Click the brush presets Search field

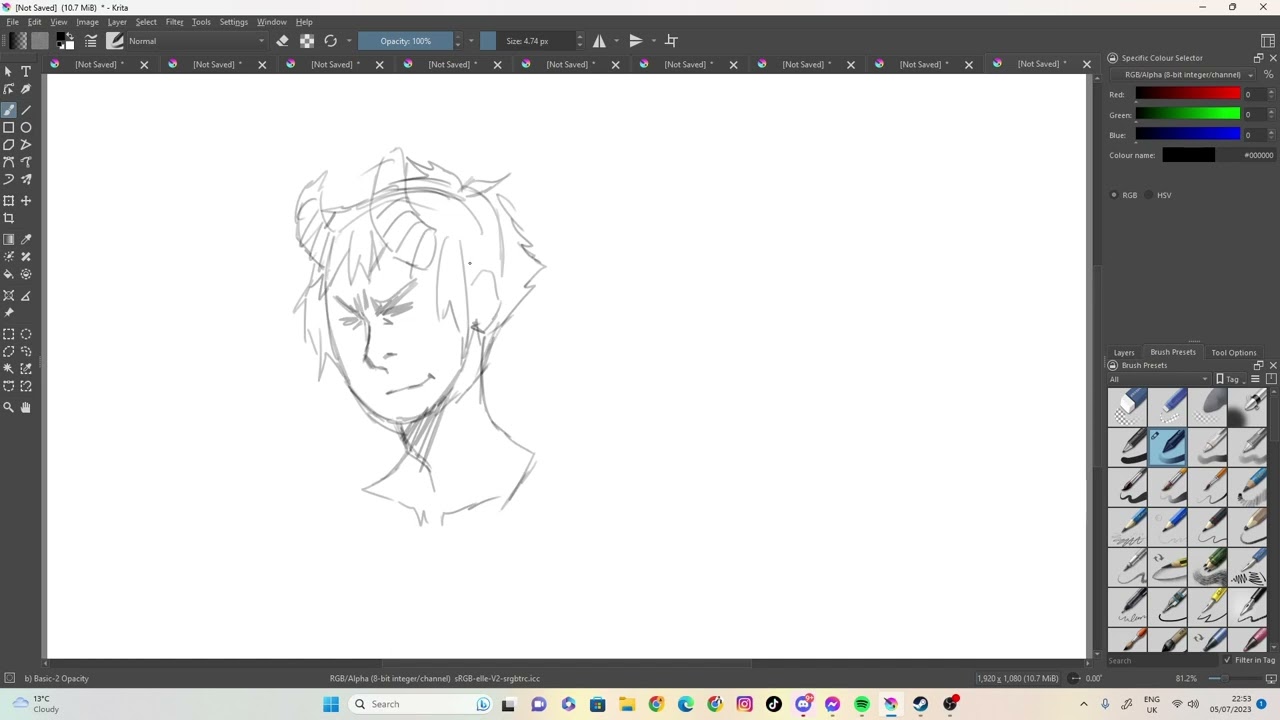[x=1162, y=661]
